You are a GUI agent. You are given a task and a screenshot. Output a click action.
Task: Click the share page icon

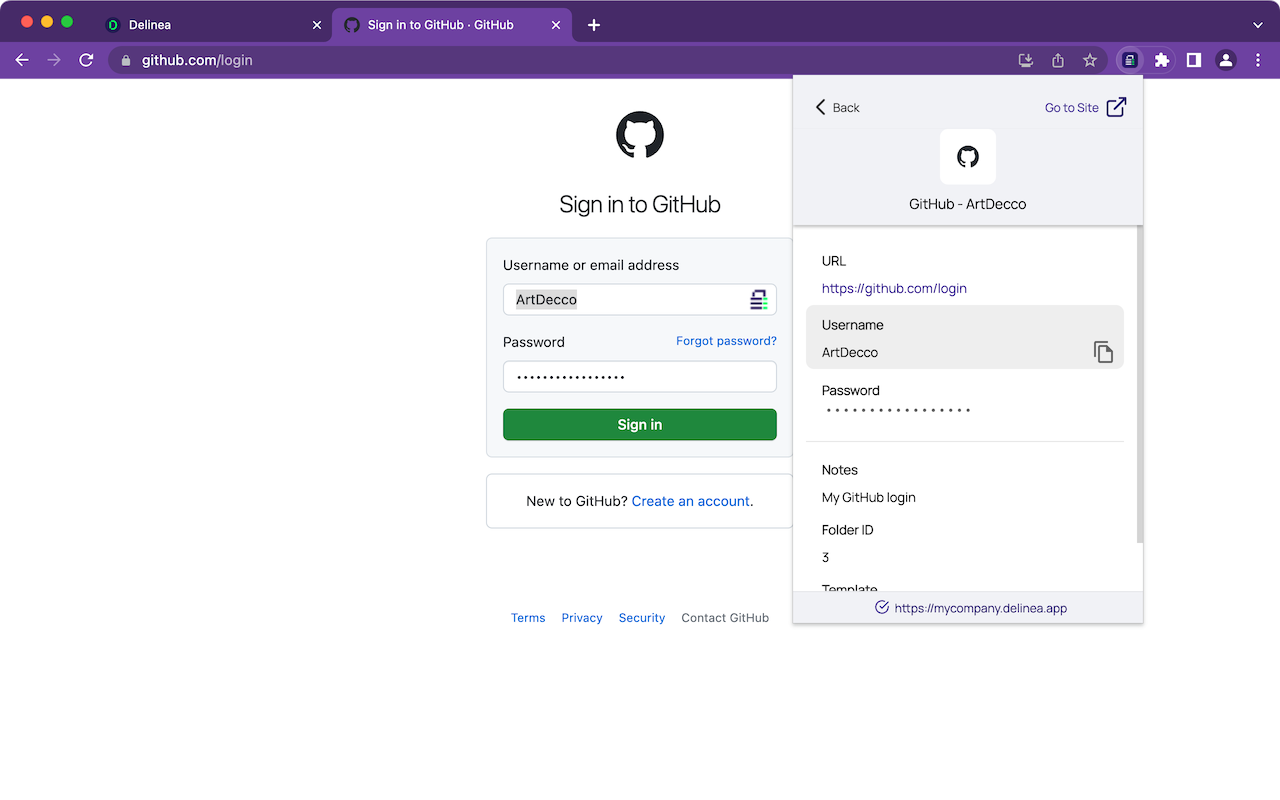pyautogui.click(x=1057, y=60)
